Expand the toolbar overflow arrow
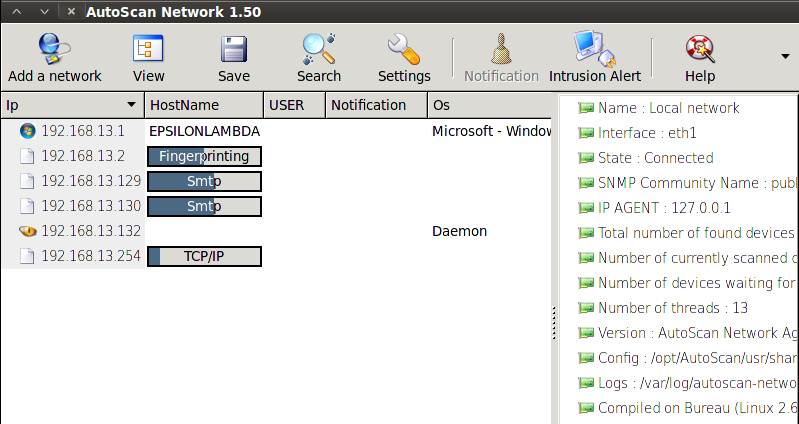Viewport: 799px width, 424px height. point(785,56)
